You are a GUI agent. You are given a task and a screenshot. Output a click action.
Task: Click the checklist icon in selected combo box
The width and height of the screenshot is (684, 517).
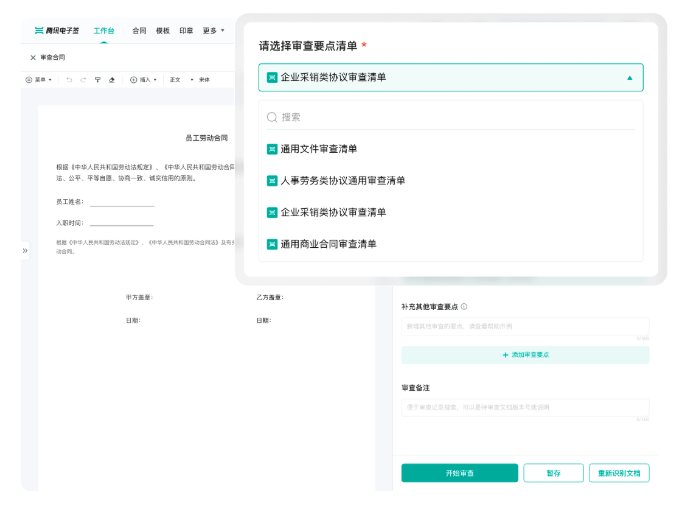pos(272,78)
